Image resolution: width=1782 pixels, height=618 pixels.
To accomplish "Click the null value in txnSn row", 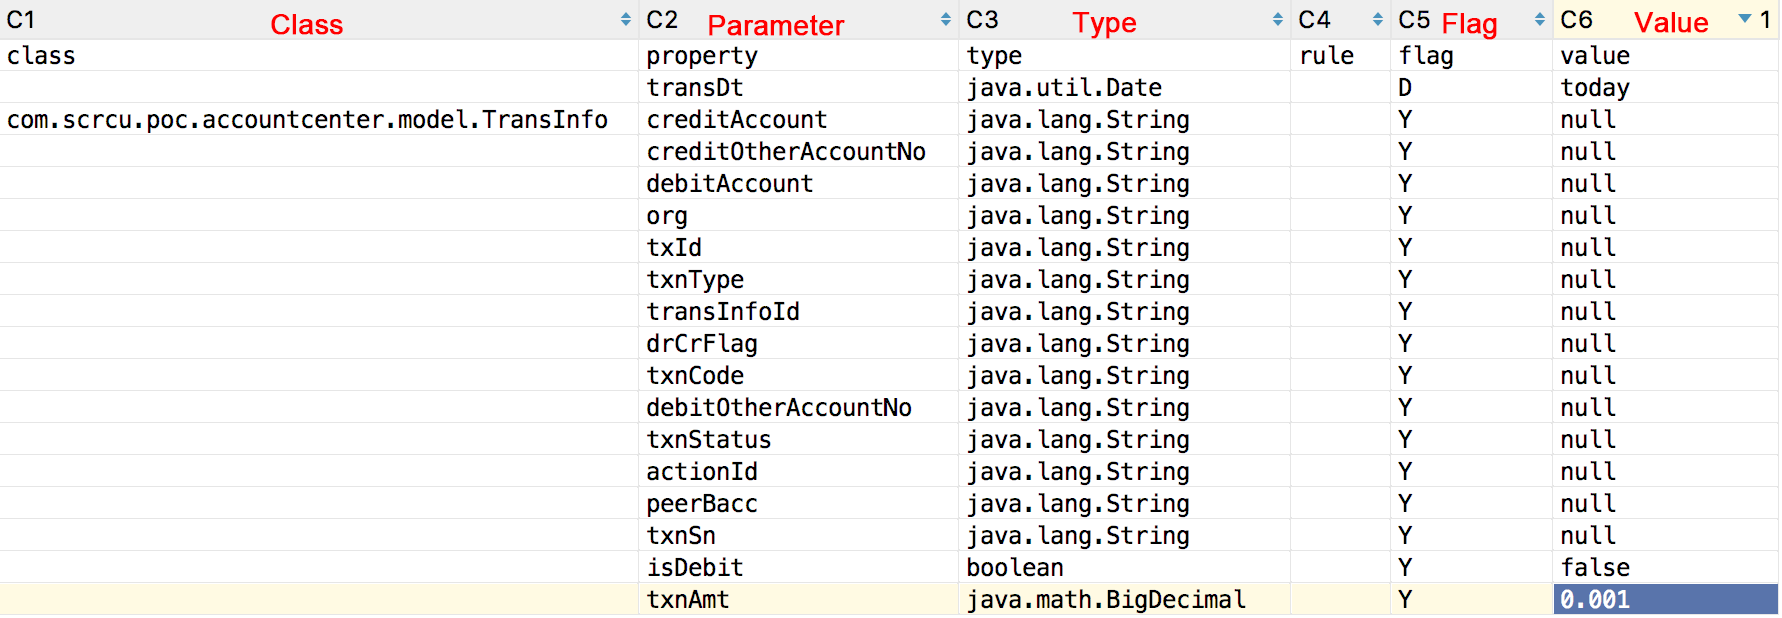I will pyautogui.click(x=1666, y=535).
